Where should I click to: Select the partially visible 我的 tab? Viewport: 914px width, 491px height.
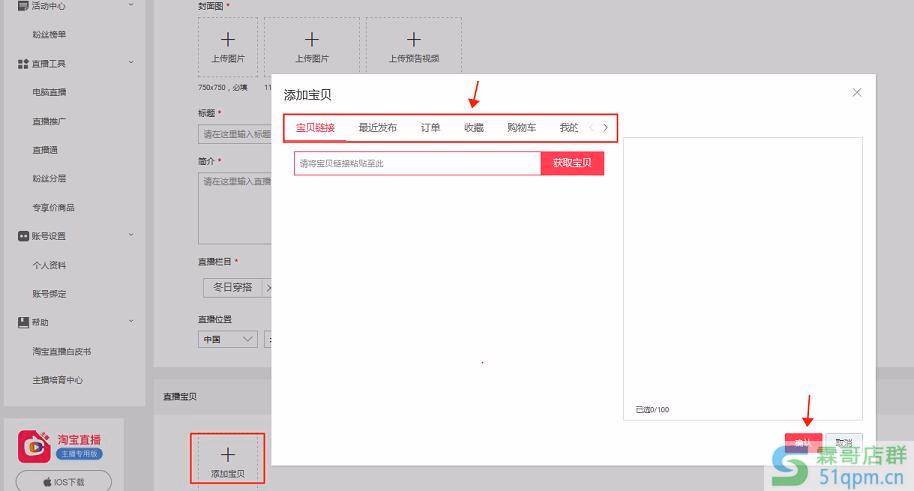(568, 128)
